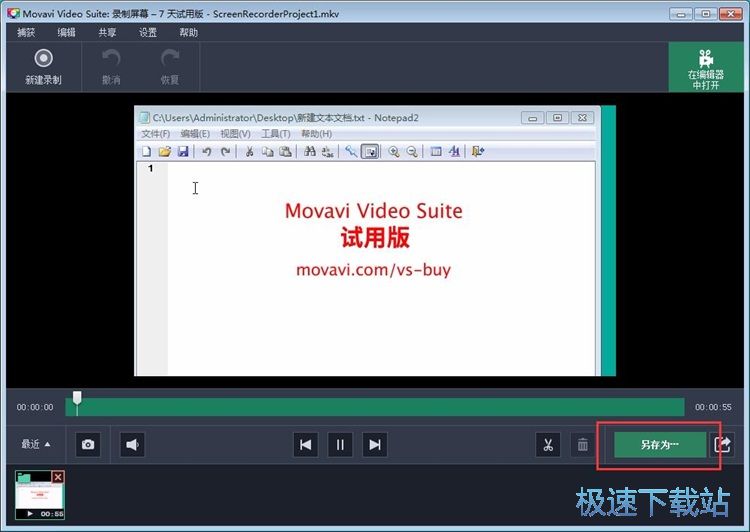The height and width of the screenshot is (532, 750).
Task: Jump to the previous frame
Action: (306, 444)
